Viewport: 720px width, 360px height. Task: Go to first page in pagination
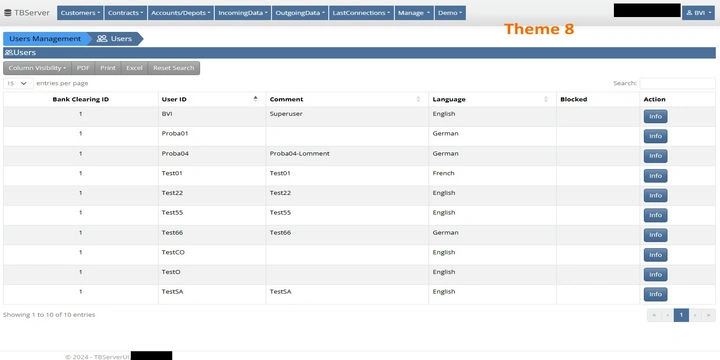[x=653, y=315]
